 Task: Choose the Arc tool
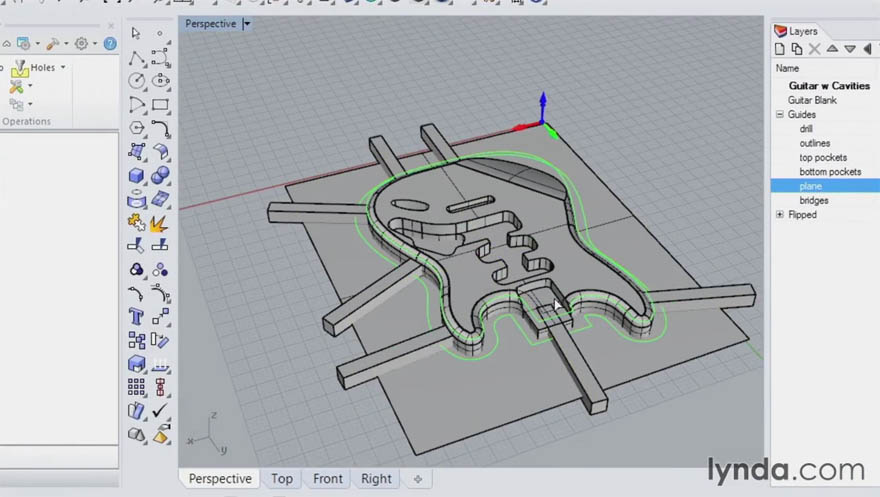[136, 104]
